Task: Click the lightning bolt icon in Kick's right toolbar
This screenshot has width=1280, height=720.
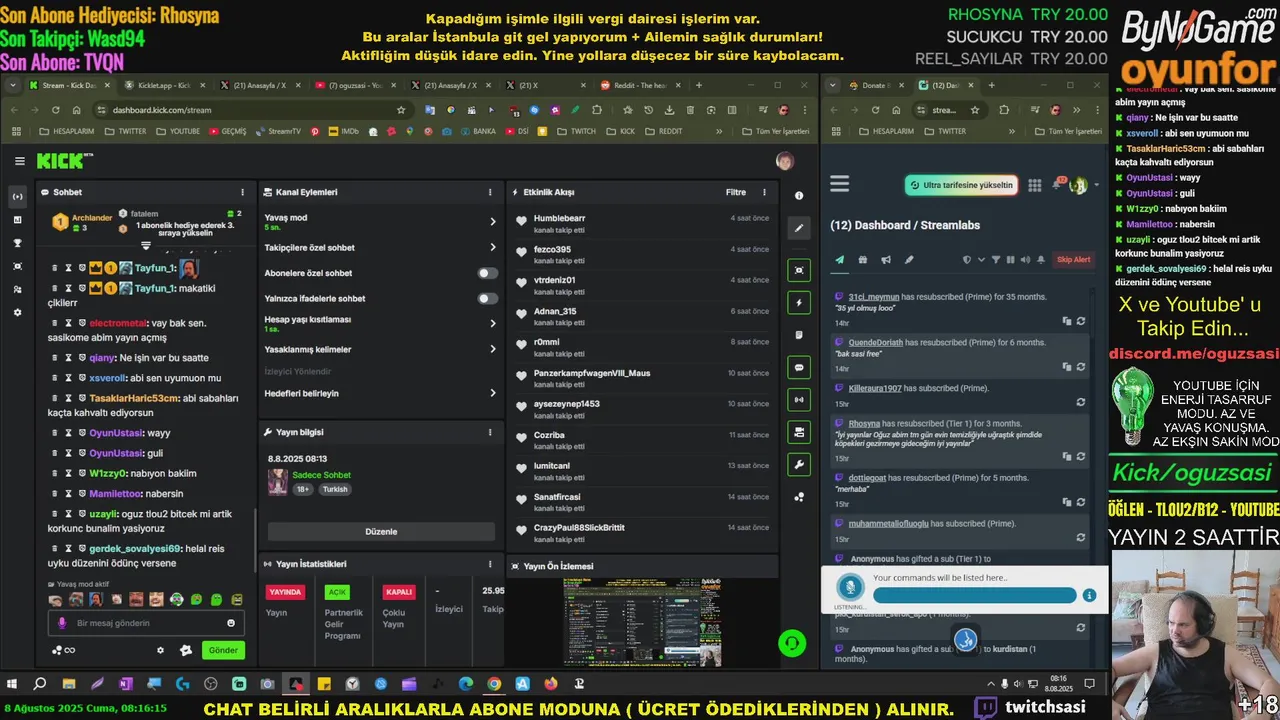Action: 798,302
